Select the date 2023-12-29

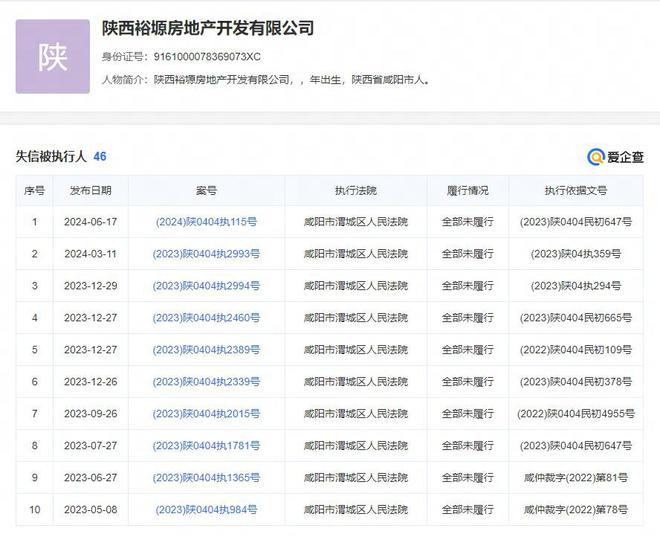coord(90,286)
